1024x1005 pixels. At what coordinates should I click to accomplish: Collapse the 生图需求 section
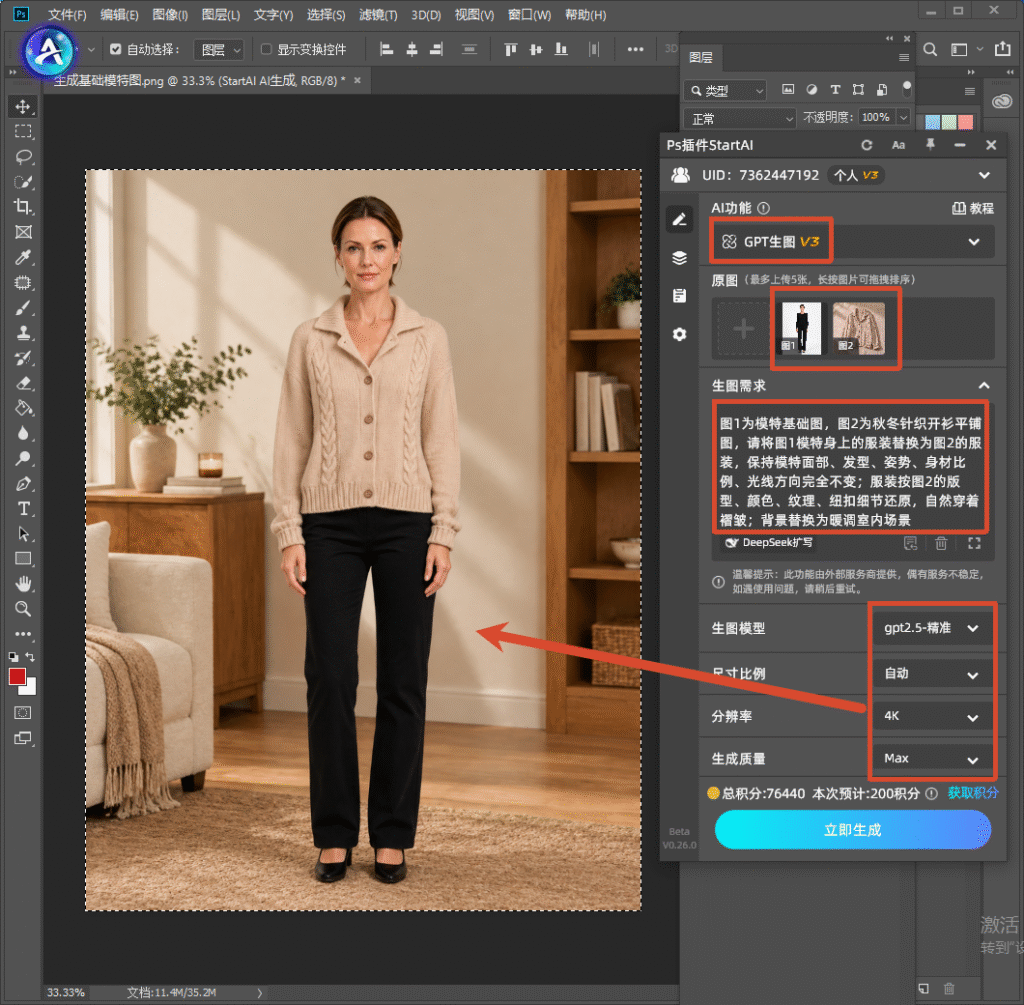(x=984, y=386)
